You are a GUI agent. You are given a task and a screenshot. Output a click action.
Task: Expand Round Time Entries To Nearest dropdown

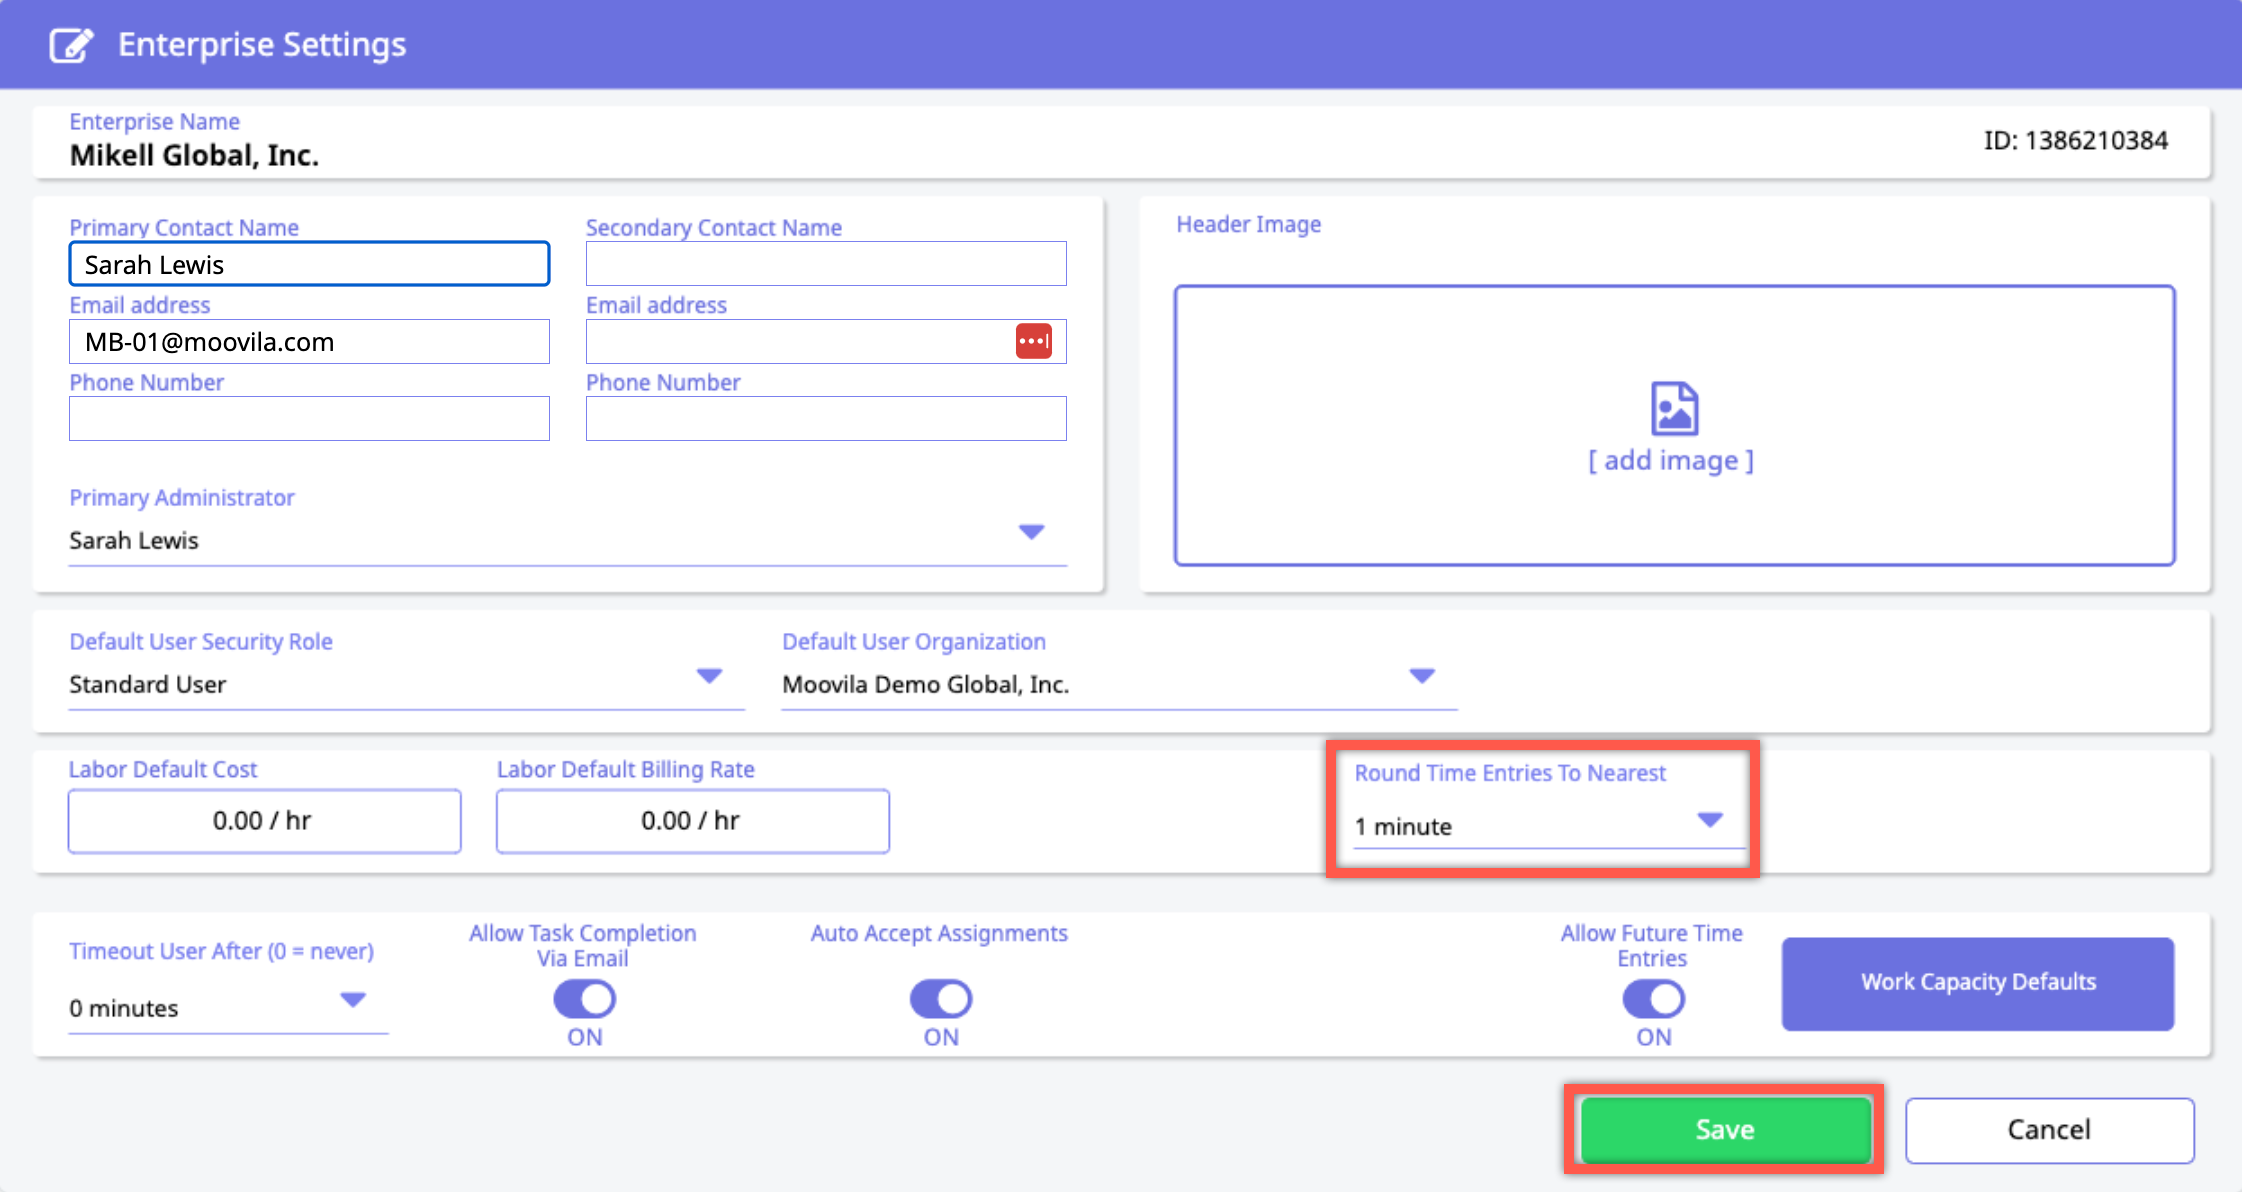[x=1709, y=820]
